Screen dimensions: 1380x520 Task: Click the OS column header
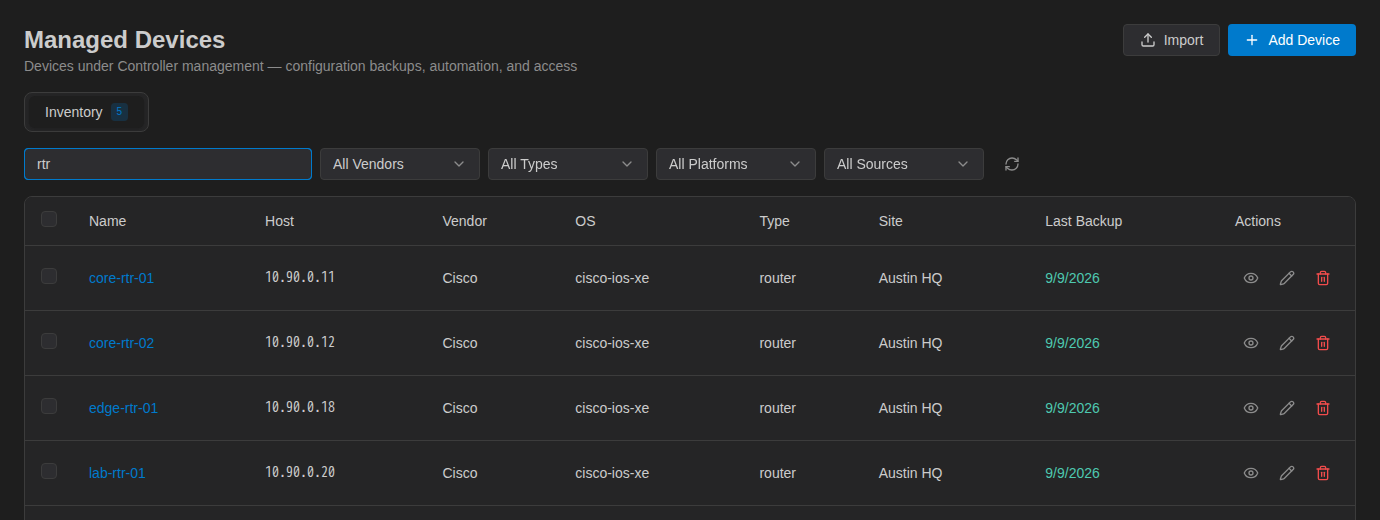click(x=585, y=221)
